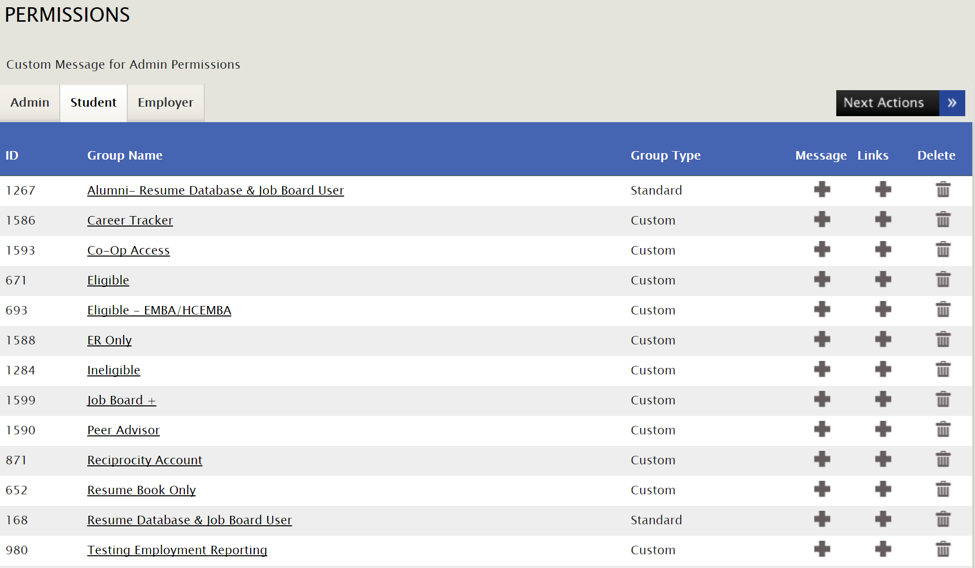The image size is (975, 568).
Task: Add links for ER Only group
Action: (x=883, y=339)
